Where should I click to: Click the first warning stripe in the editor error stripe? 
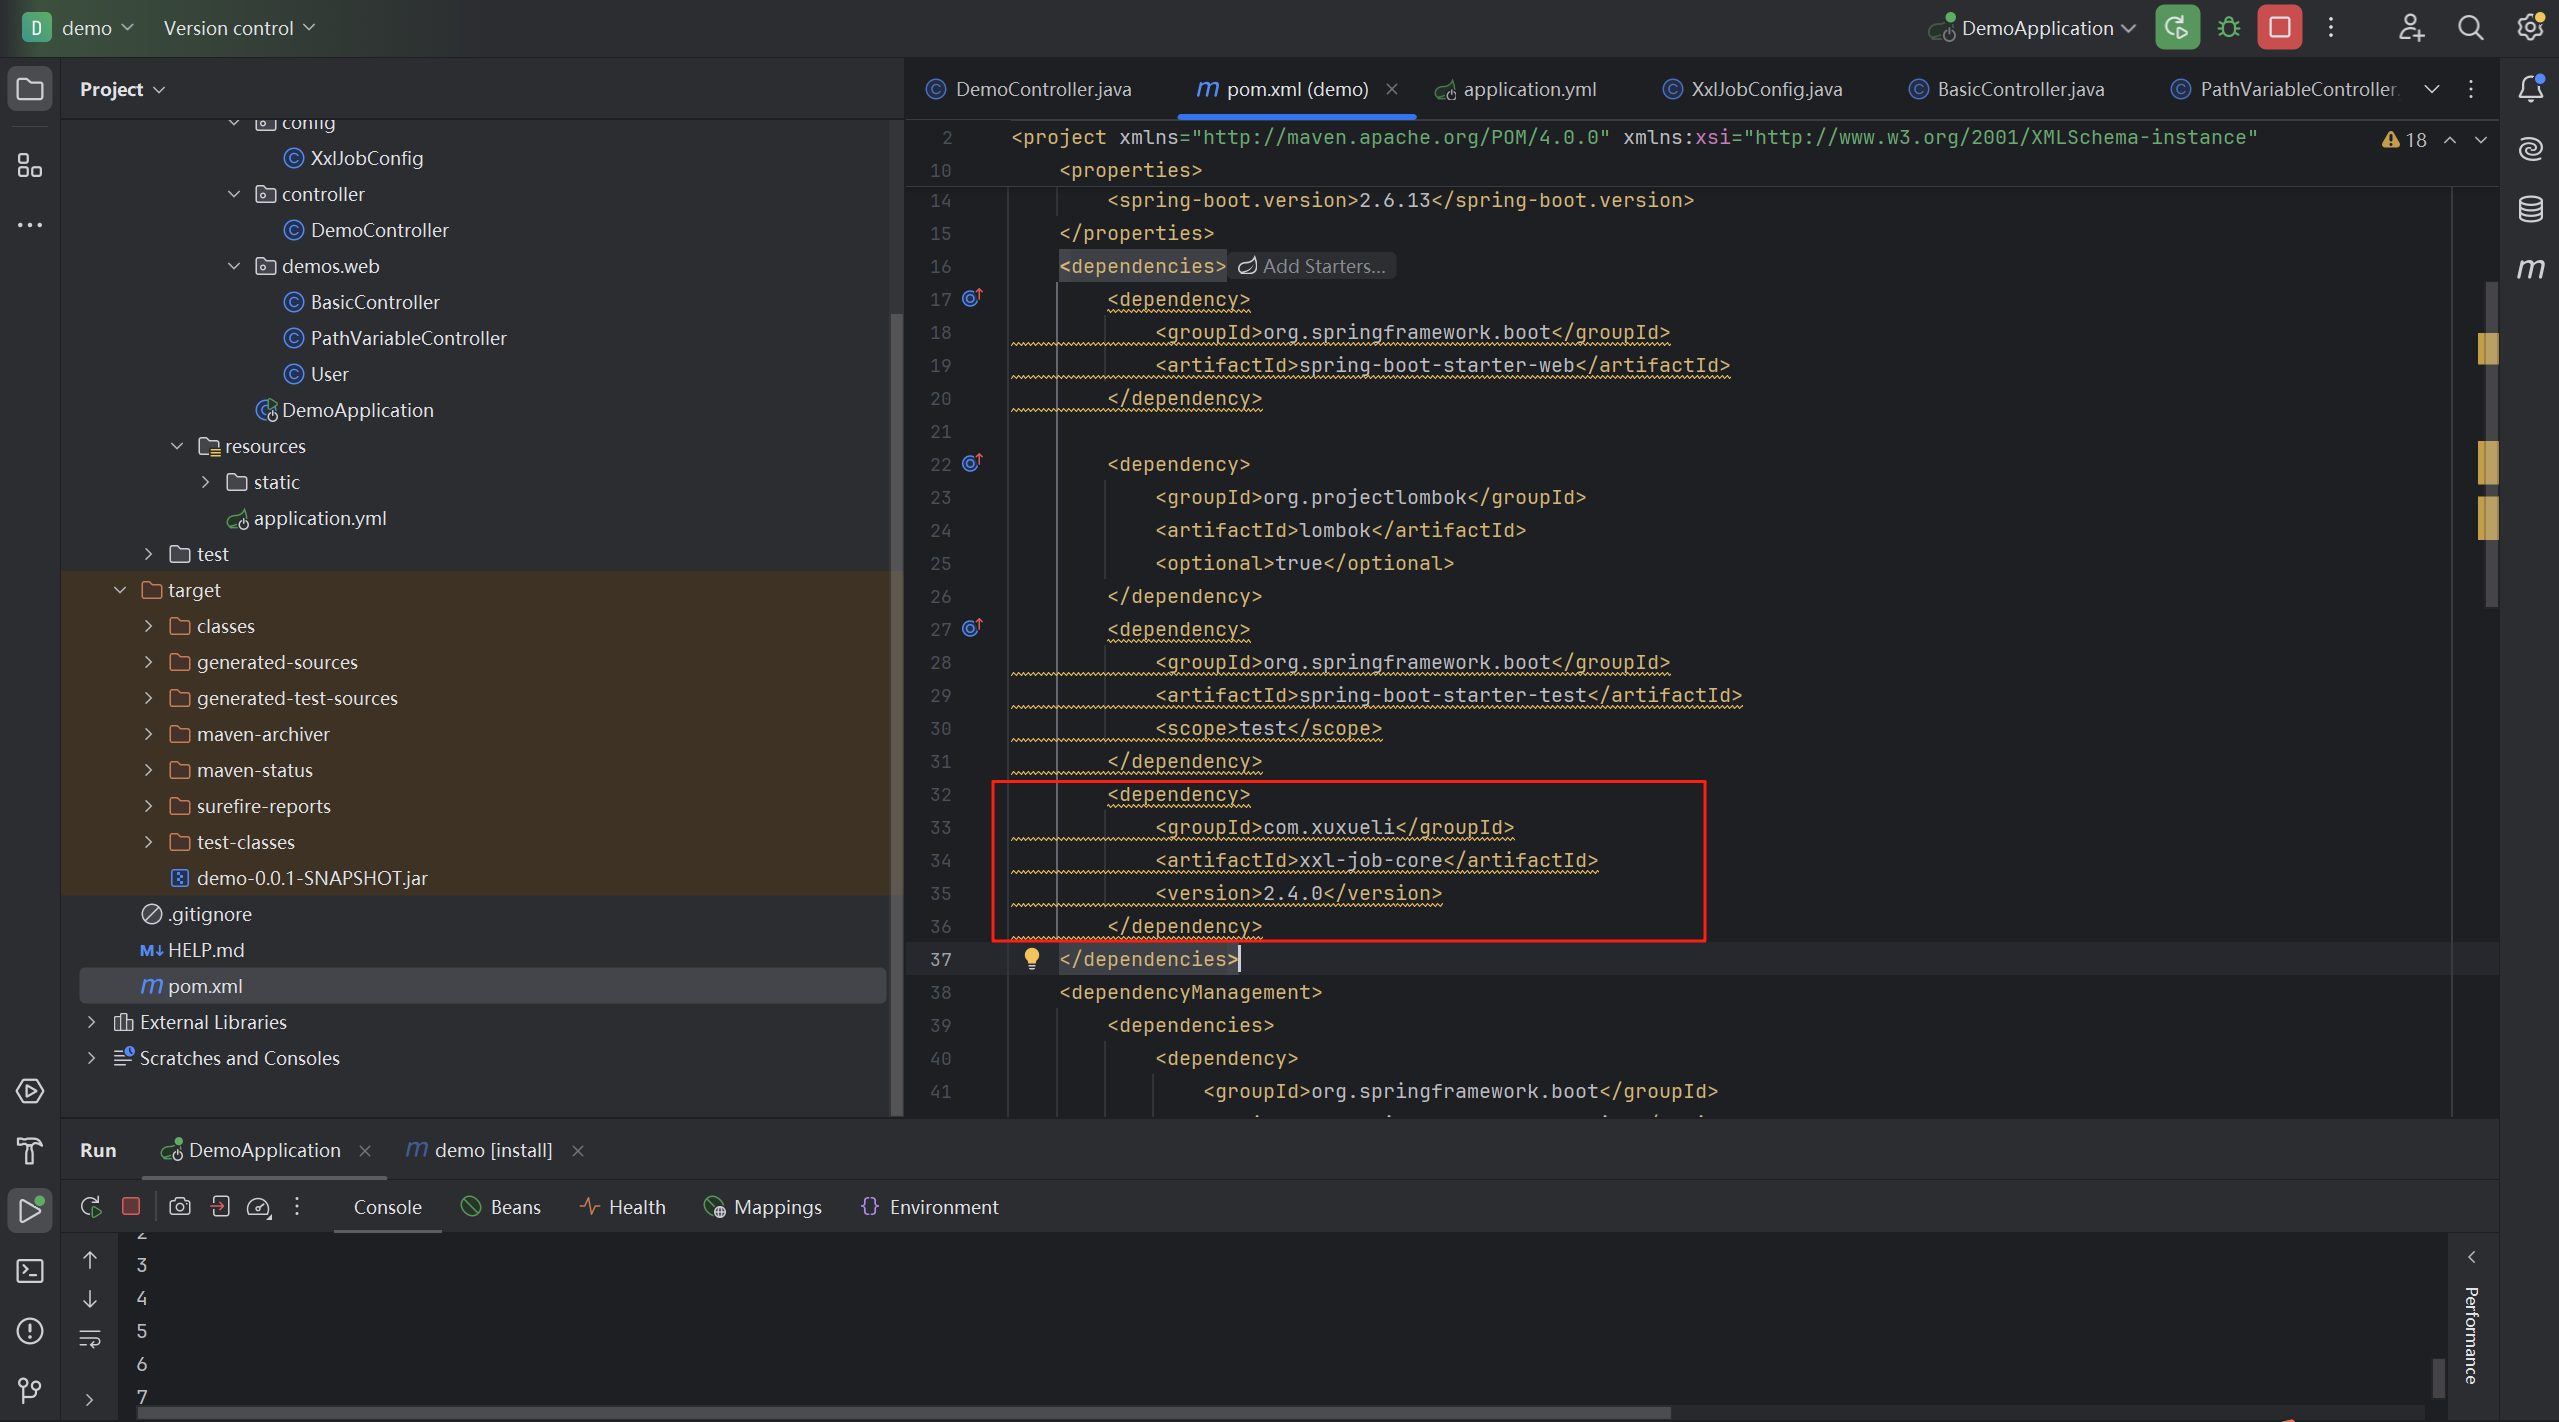[x=2488, y=348]
